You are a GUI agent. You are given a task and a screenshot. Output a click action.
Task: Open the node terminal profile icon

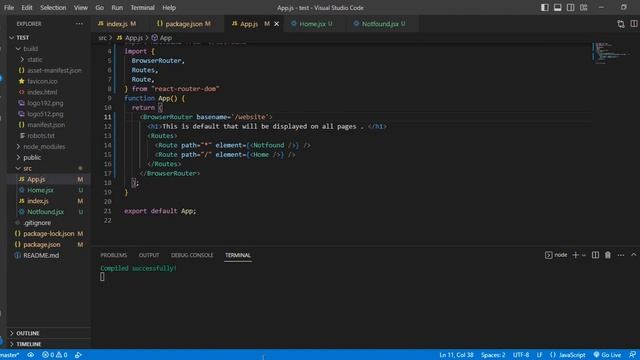coord(549,255)
